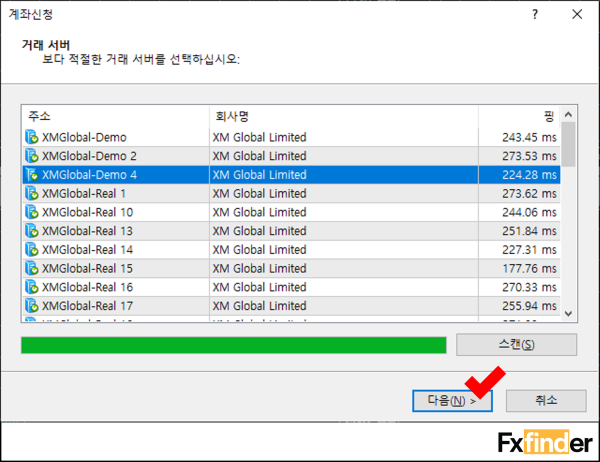Click the scrollbar up arrow in server list
600x462 pixels.
click(568, 114)
